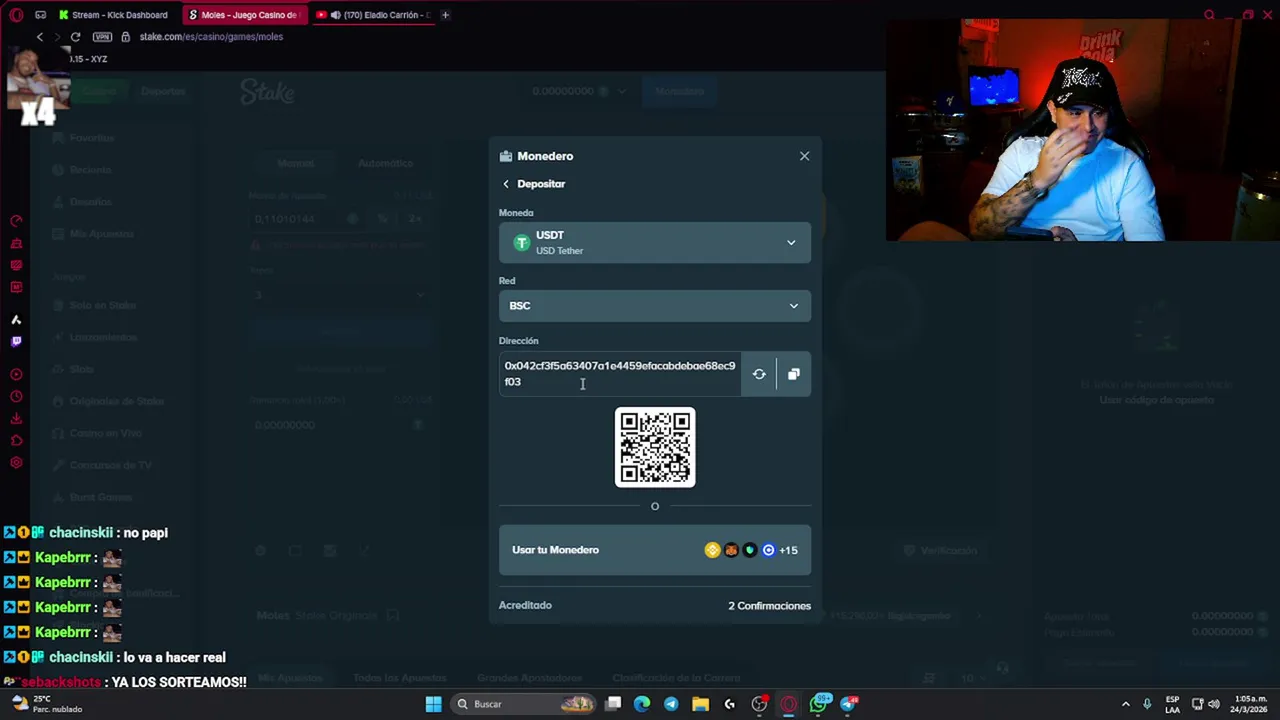Image resolution: width=1280 pixels, height=720 pixels.
Task: Switch to Eladio Carrión YouTube tab
Action: (372, 15)
